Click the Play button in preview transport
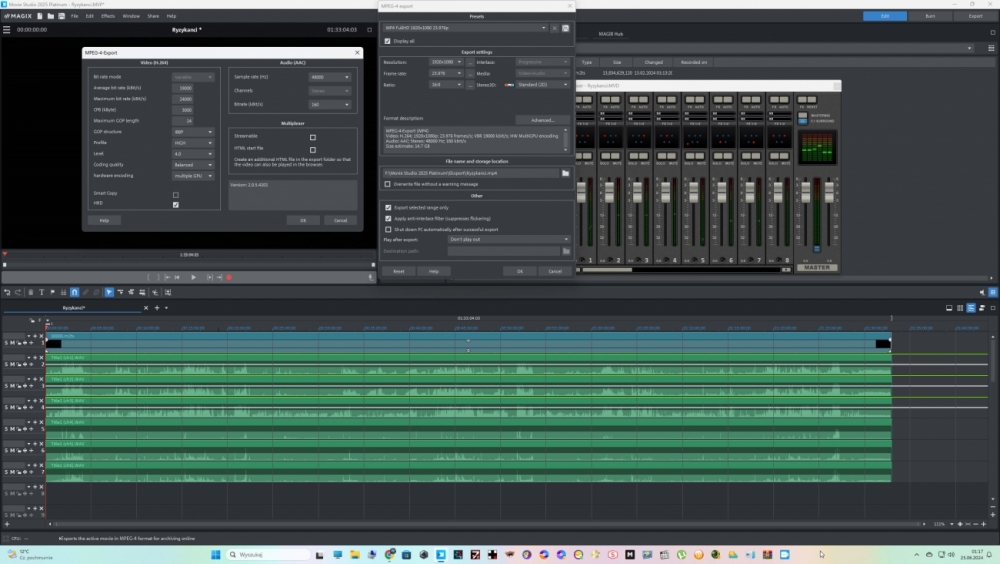 193,277
